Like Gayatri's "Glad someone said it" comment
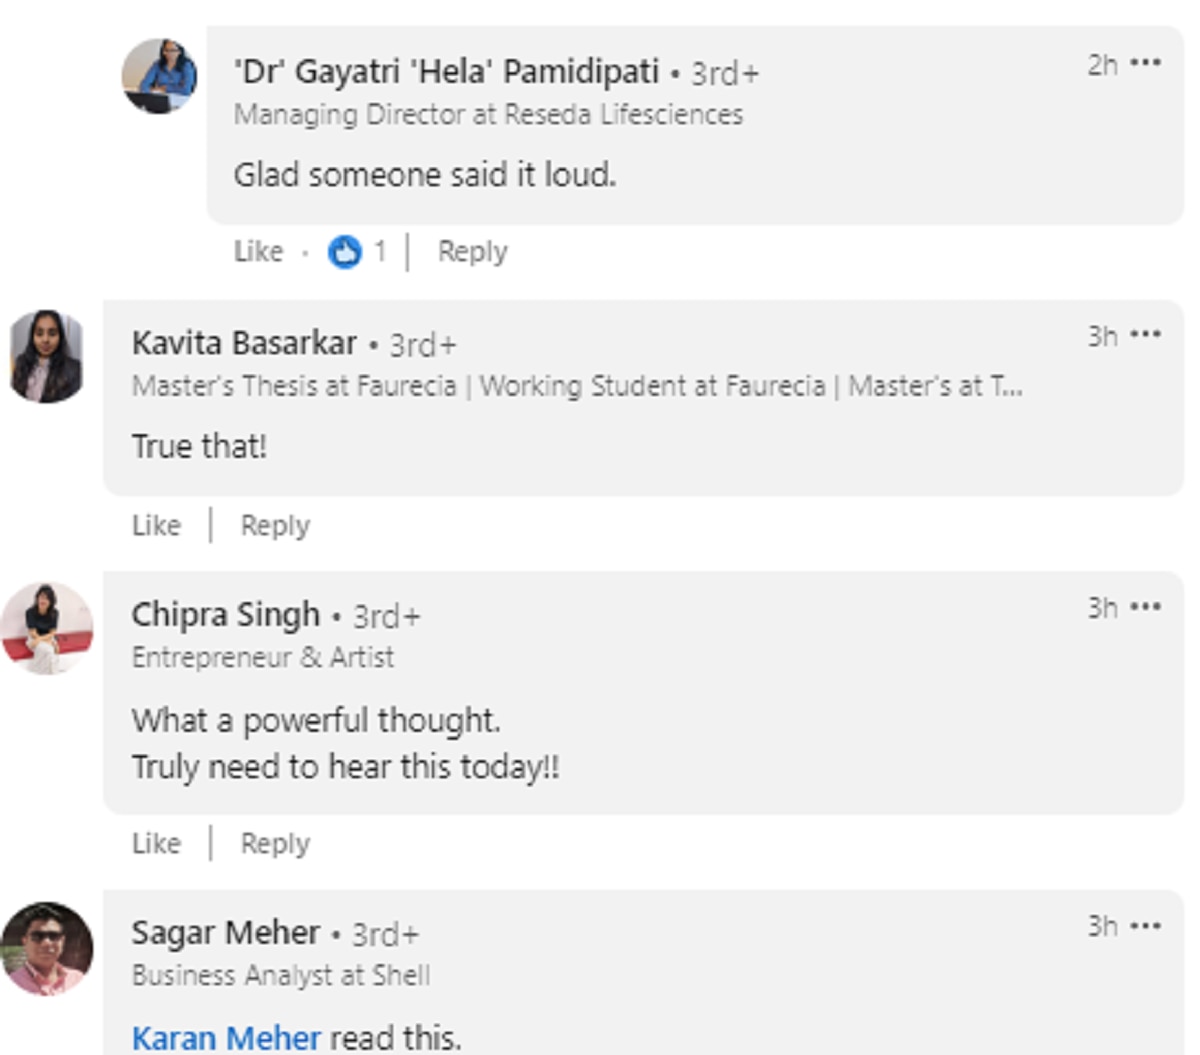 [x=258, y=252]
